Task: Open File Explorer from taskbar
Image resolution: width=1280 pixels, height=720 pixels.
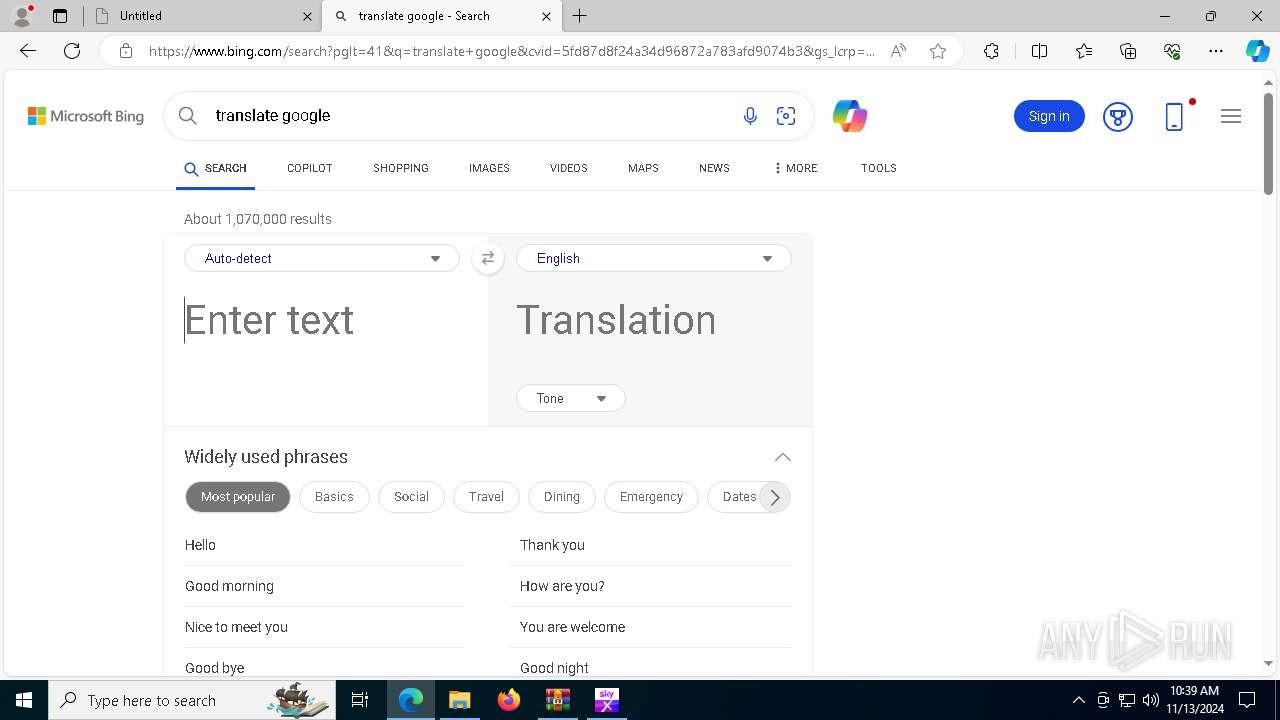Action: 459,700
